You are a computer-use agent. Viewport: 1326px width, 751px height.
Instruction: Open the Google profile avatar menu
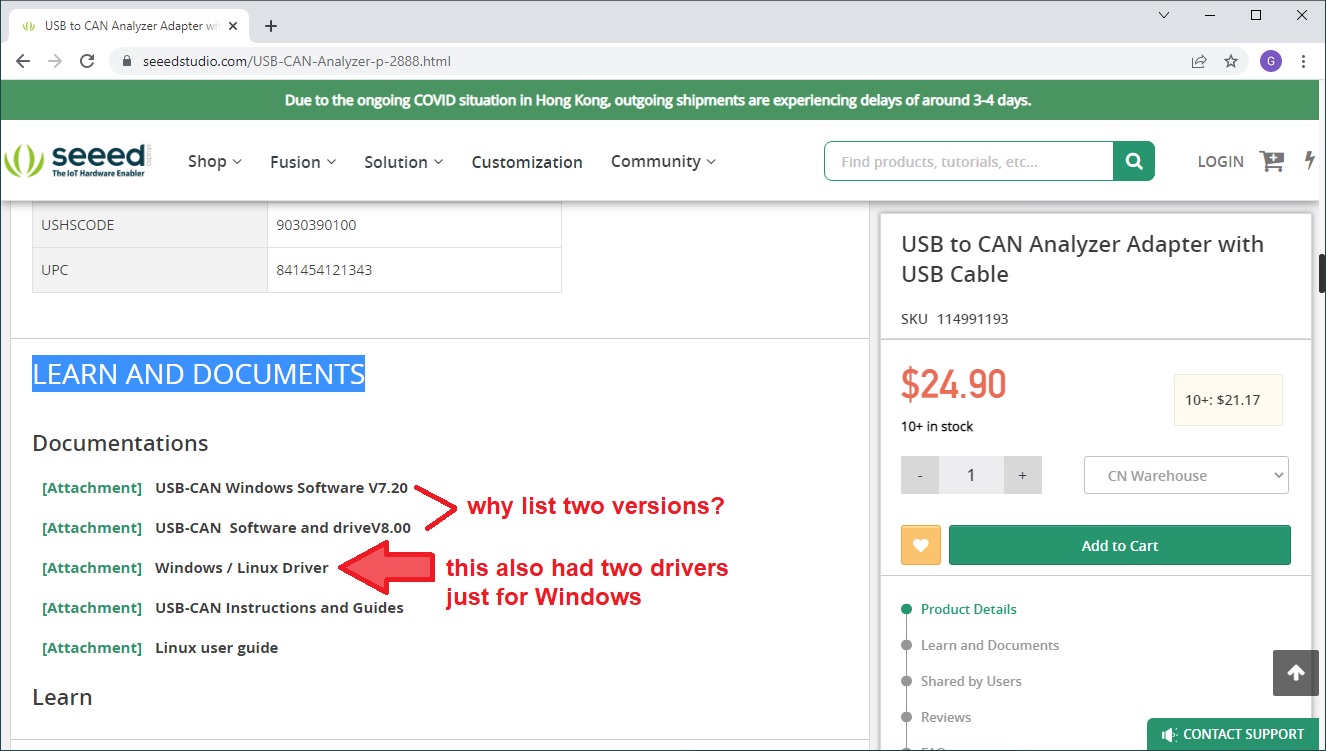1271,61
